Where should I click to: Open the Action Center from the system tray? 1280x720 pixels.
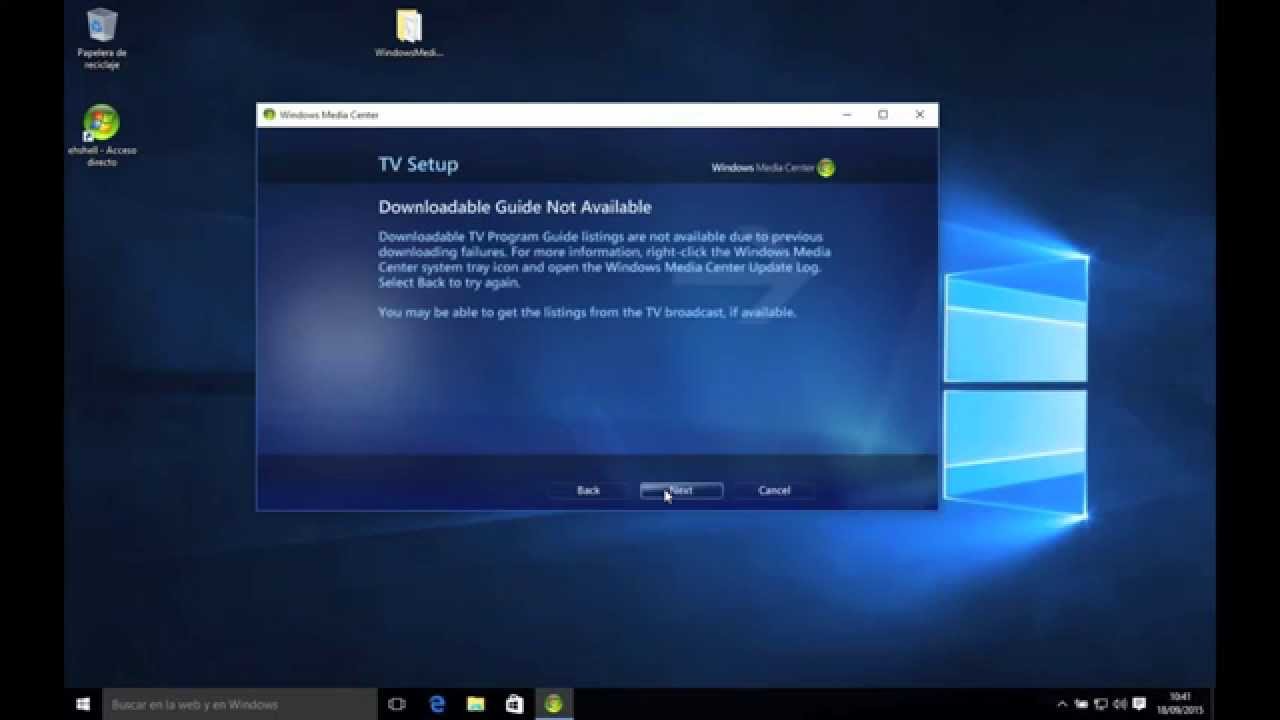(1138, 704)
